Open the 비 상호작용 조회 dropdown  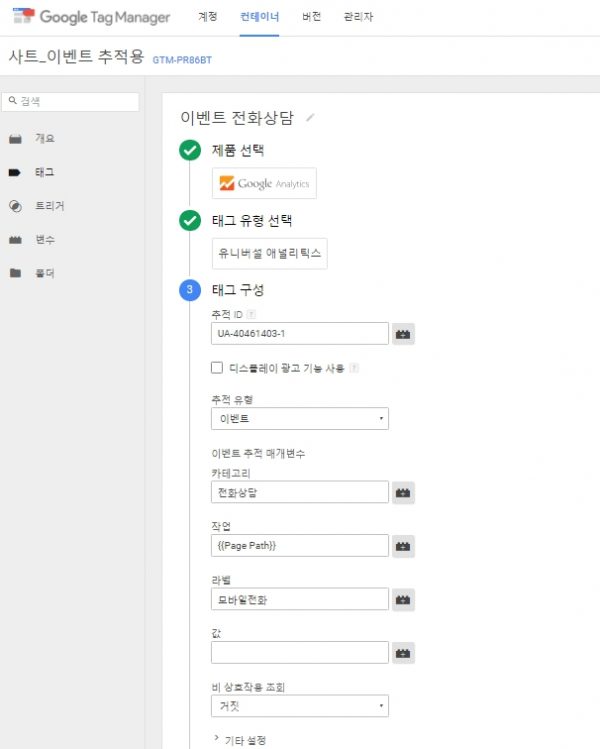pyautogui.click(x=300, y=706)
